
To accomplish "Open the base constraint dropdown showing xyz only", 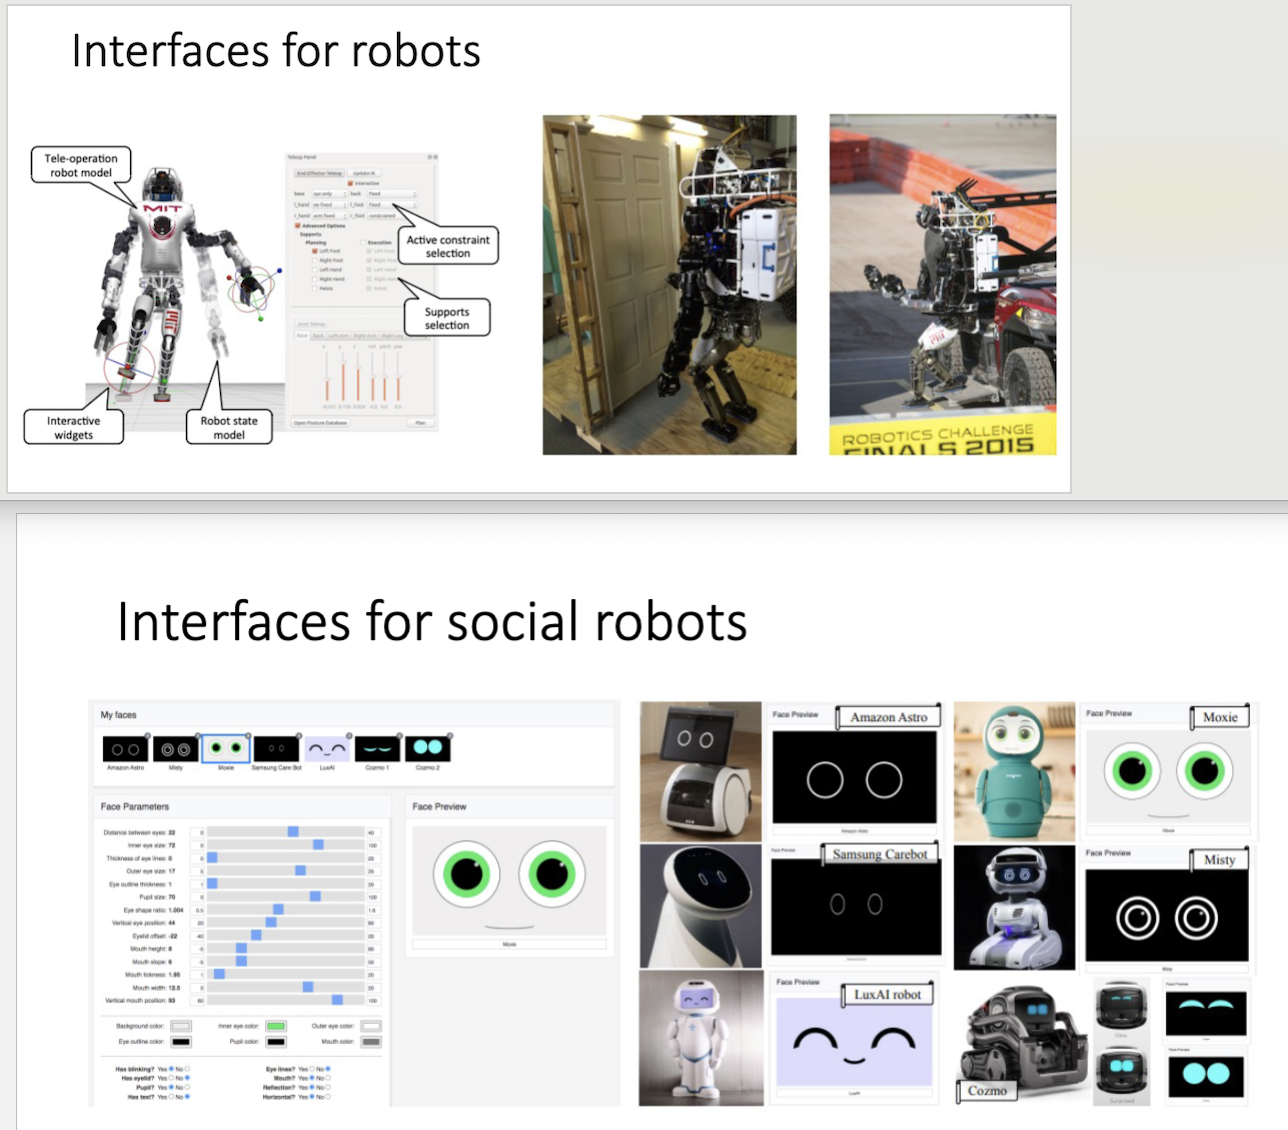I will click(x=329, y=194).
